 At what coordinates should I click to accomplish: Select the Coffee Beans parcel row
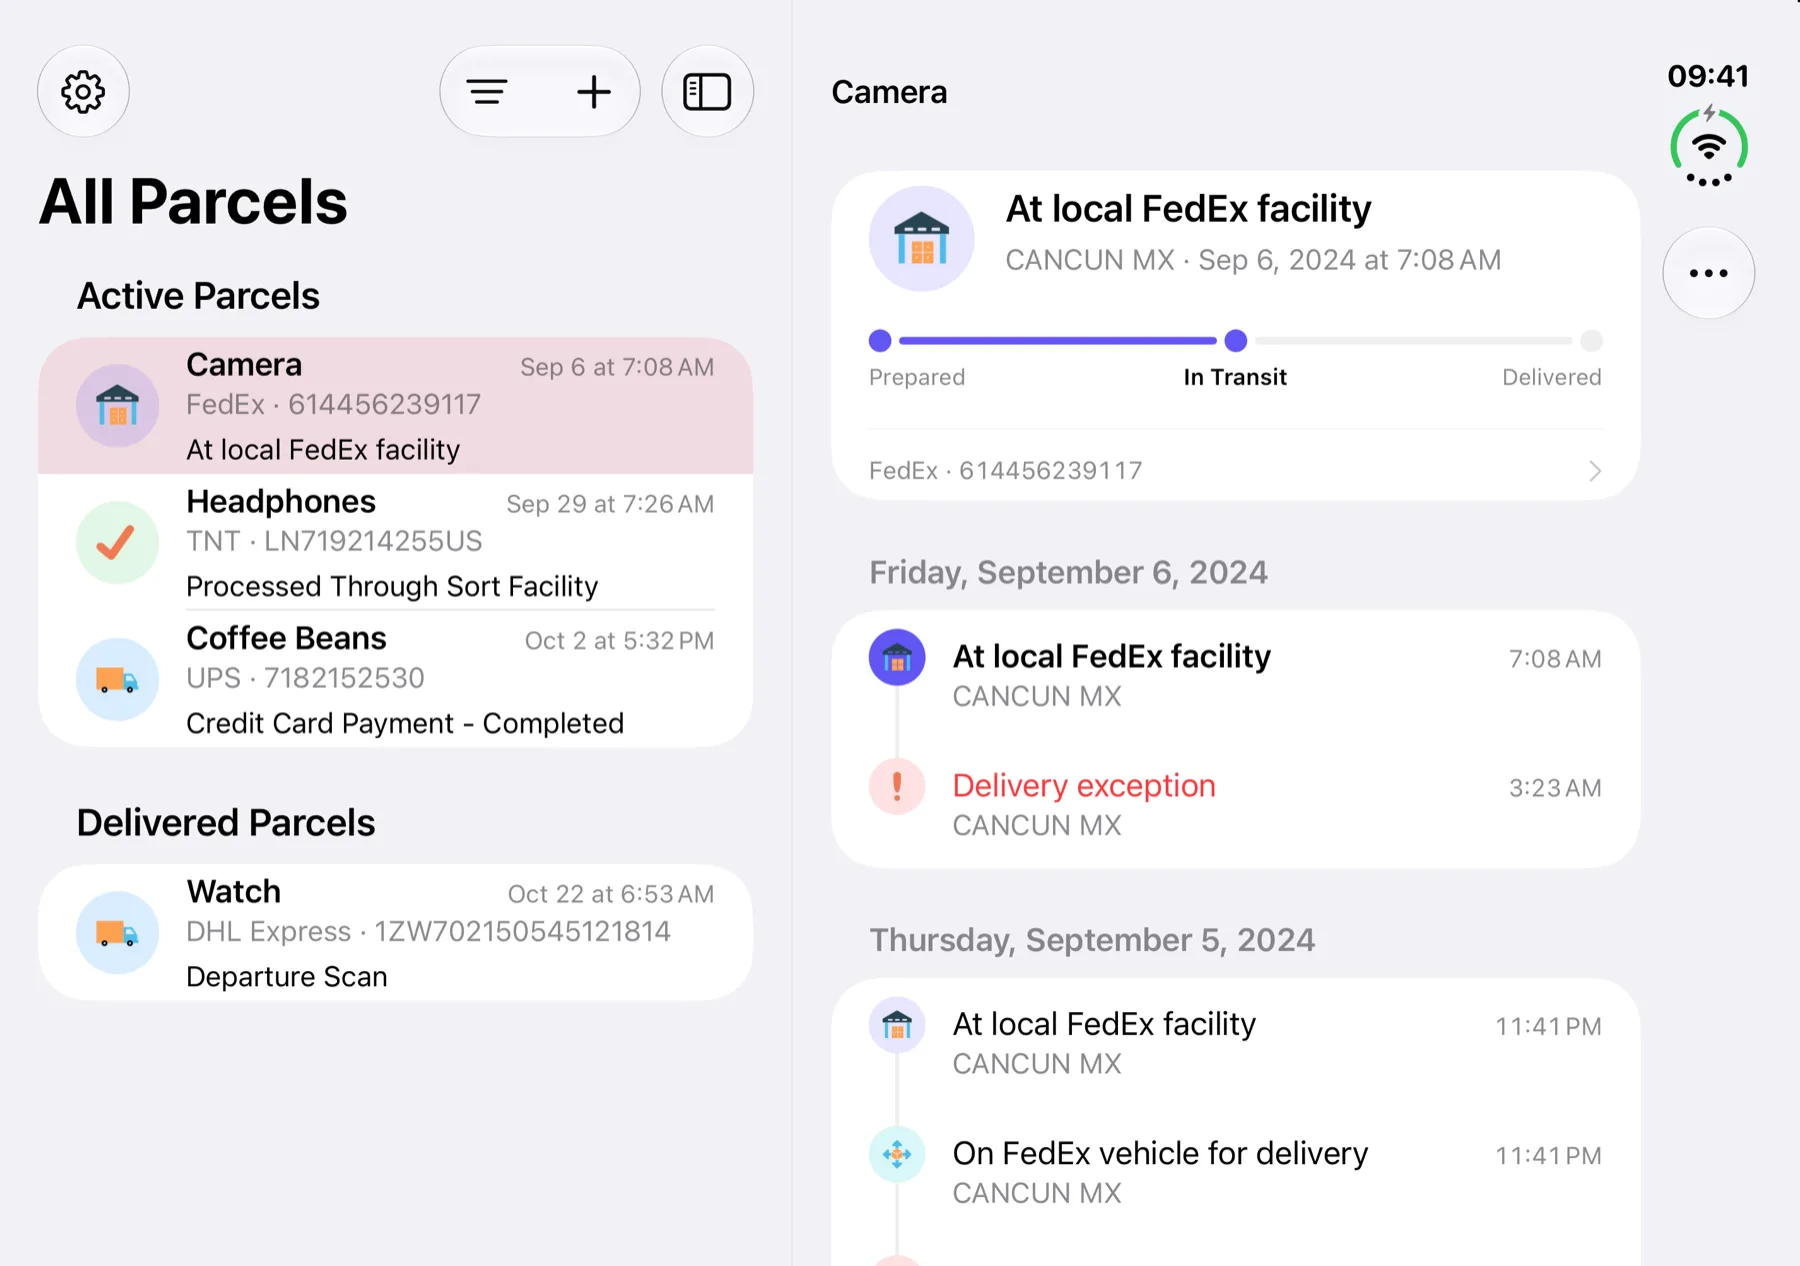pyautogui.click(x=395, y=679)
